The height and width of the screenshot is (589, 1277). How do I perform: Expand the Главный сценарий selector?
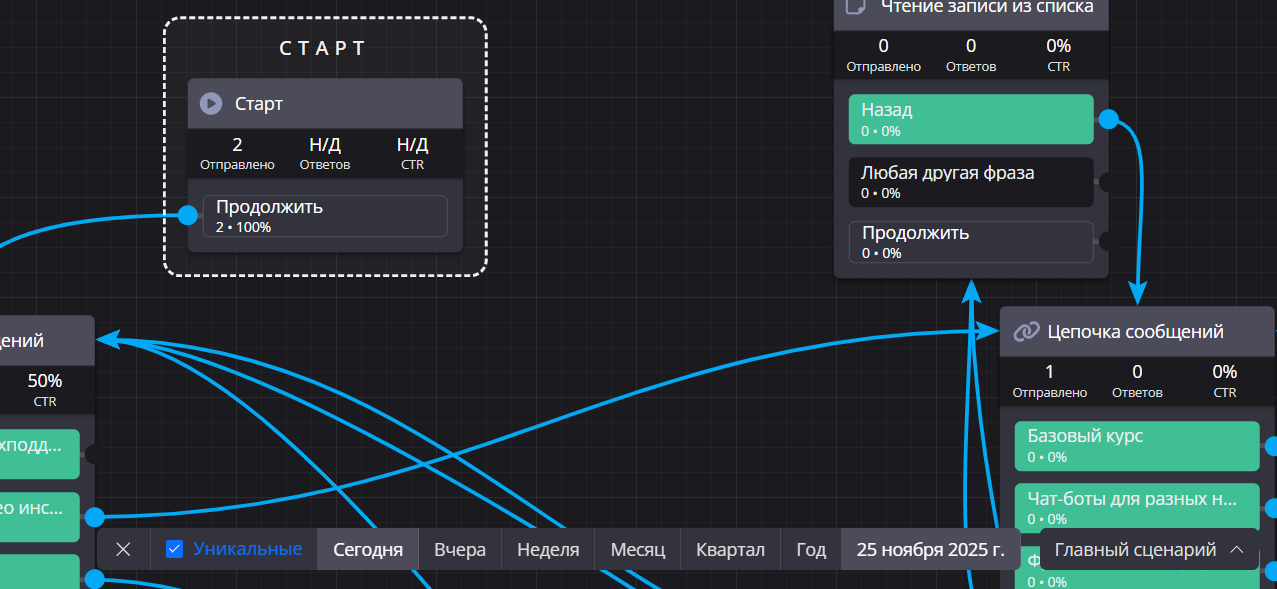[1148, 549]
